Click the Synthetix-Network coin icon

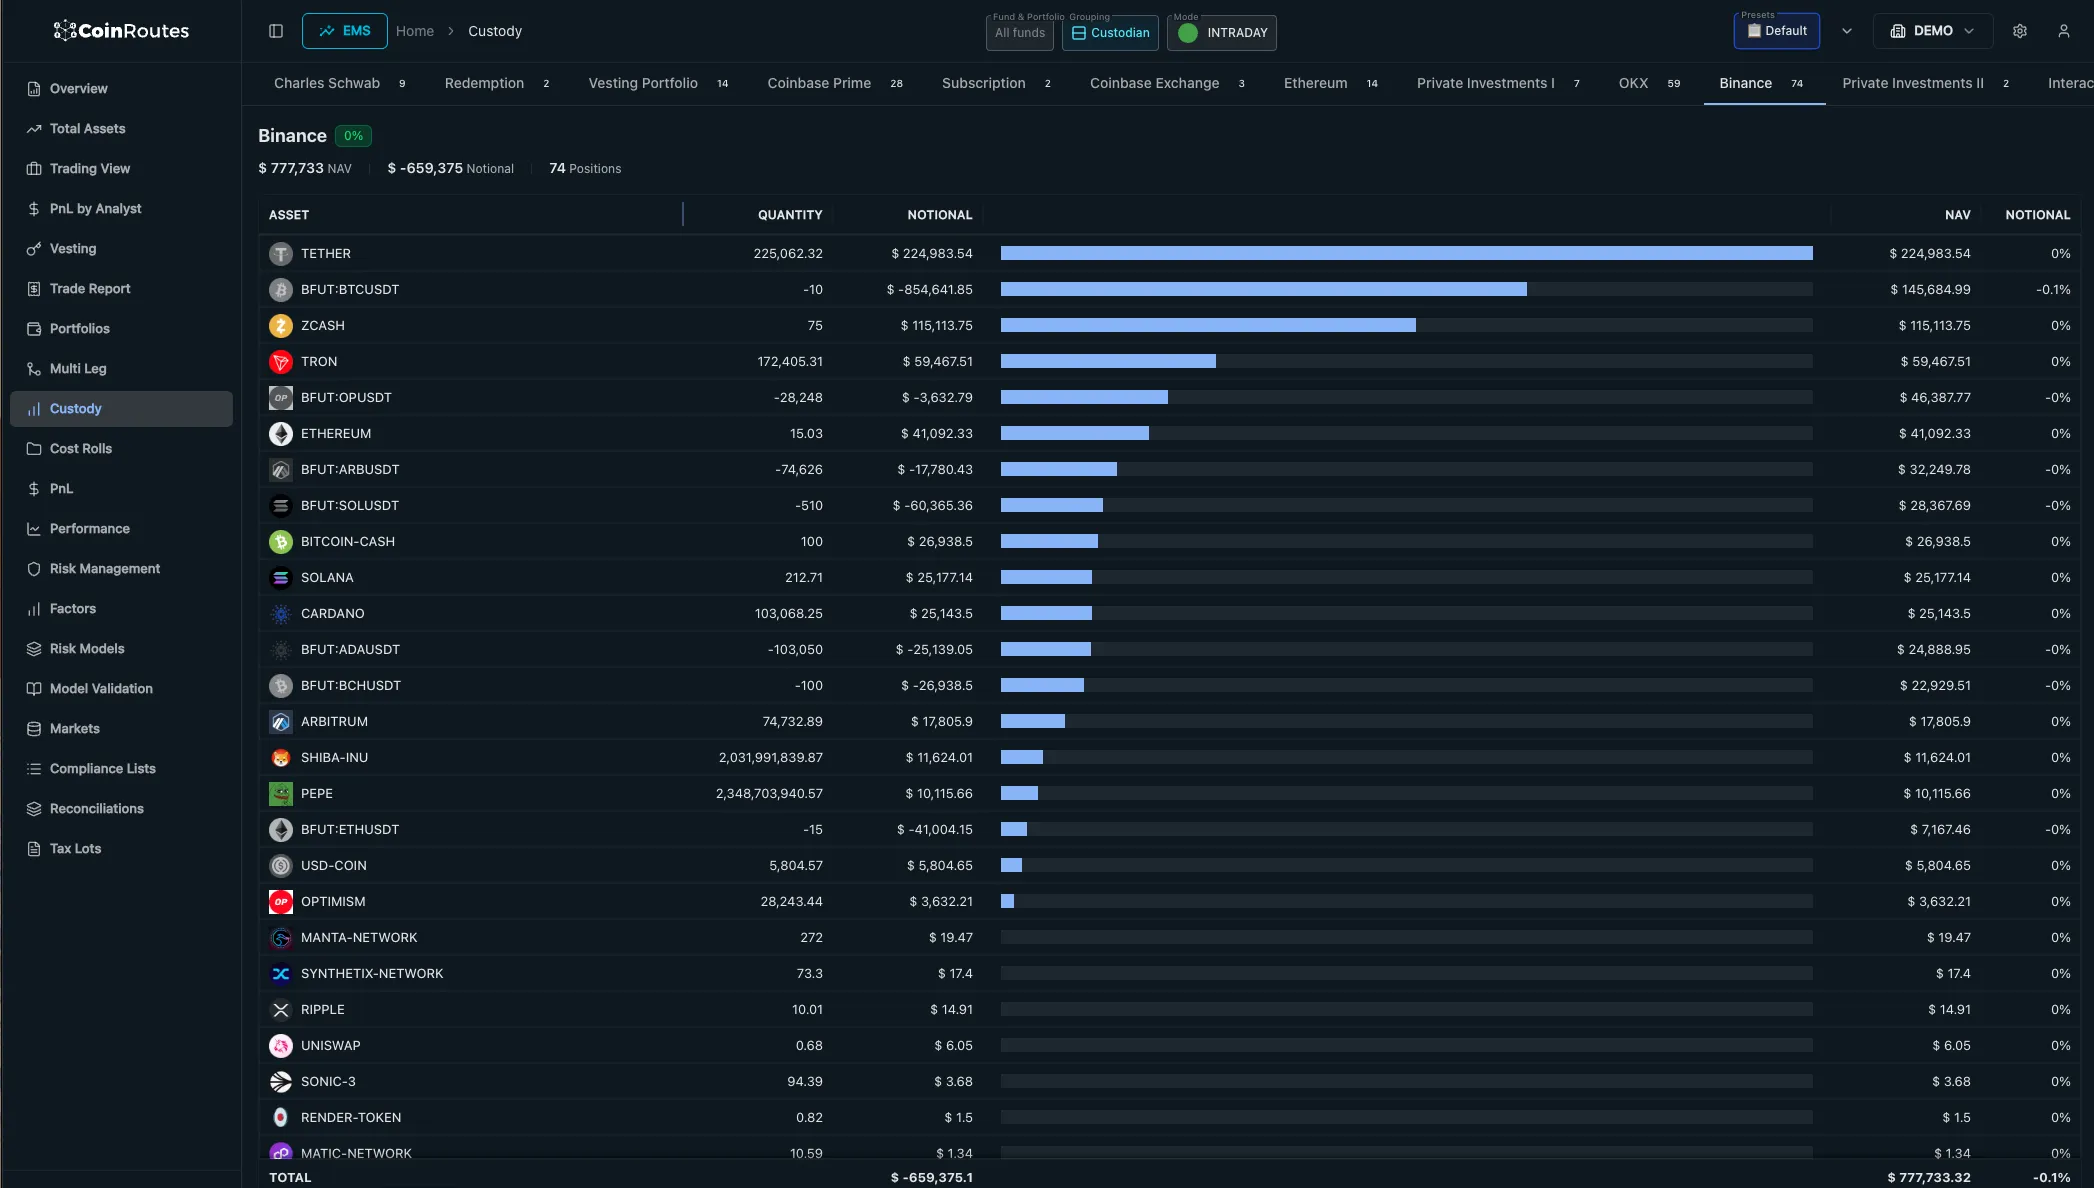pos(281,974)
